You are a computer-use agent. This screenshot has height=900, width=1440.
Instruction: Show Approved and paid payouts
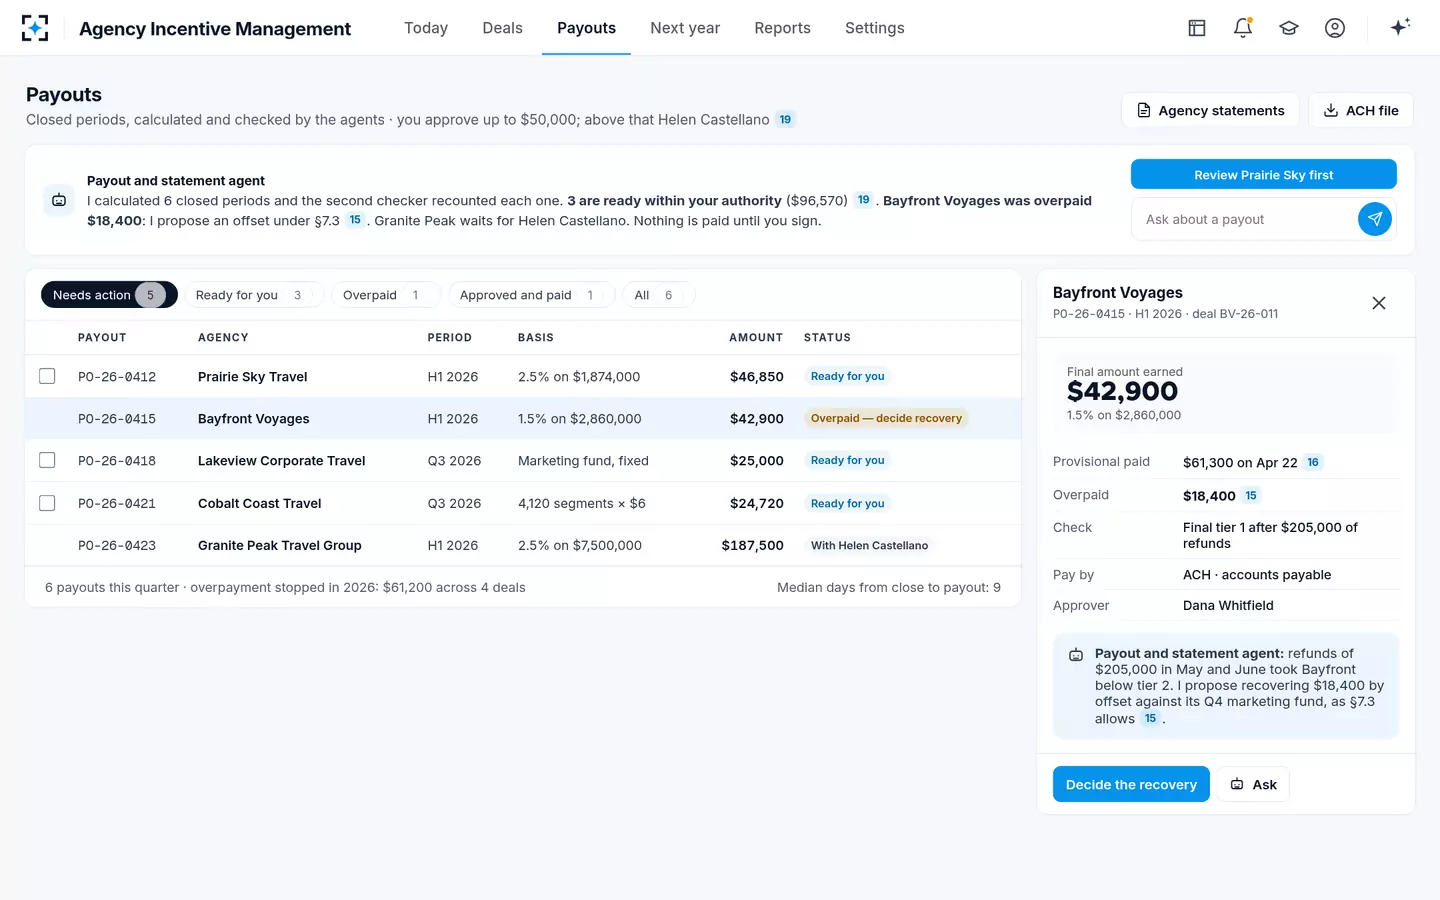coord(532,295)
